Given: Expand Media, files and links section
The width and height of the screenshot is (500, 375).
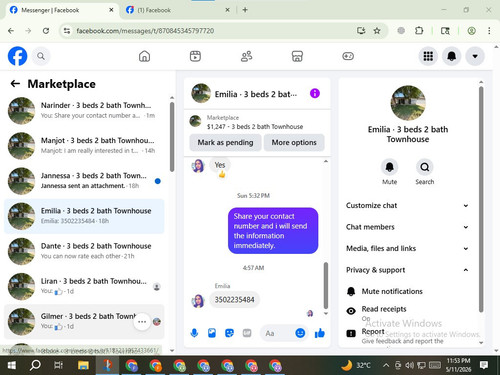Looking at the screenshot, I should point(407,248).
